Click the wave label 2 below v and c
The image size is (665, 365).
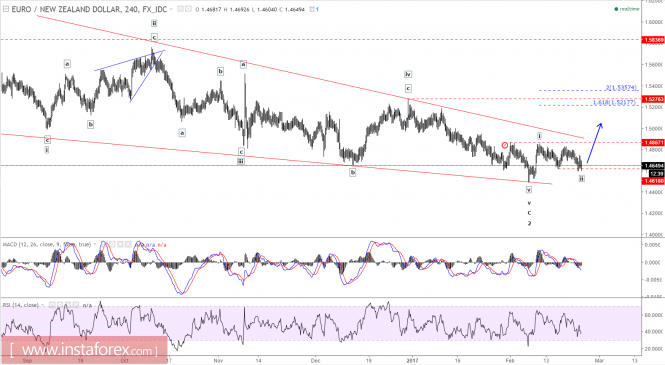pos(529,223)
